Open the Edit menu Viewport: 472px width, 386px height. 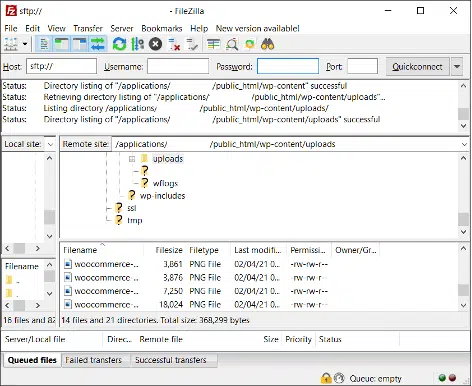[32, 29]
